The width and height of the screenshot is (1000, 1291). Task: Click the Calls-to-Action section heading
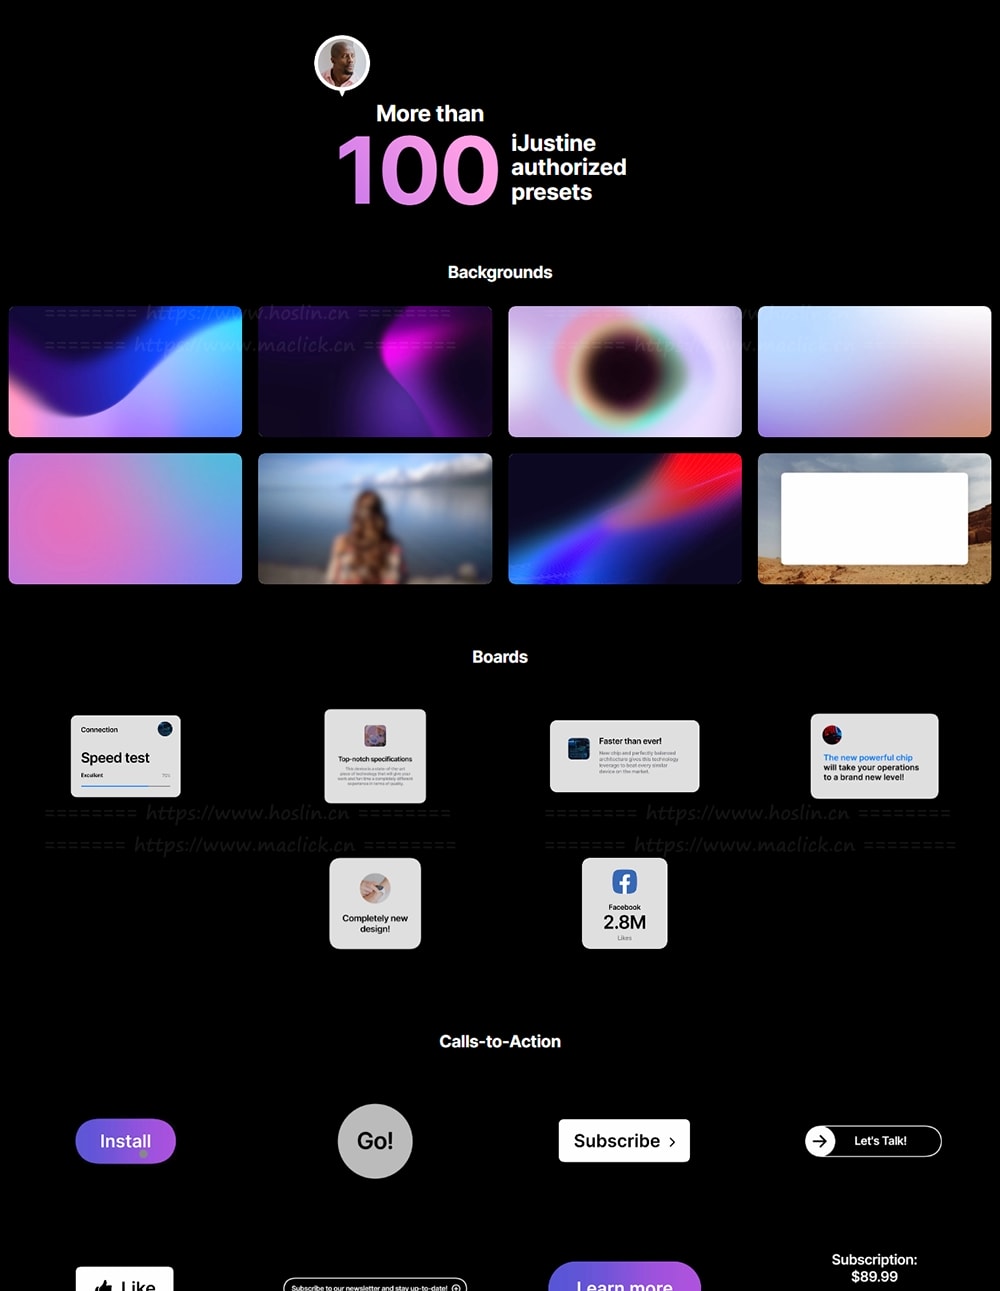500,1041
